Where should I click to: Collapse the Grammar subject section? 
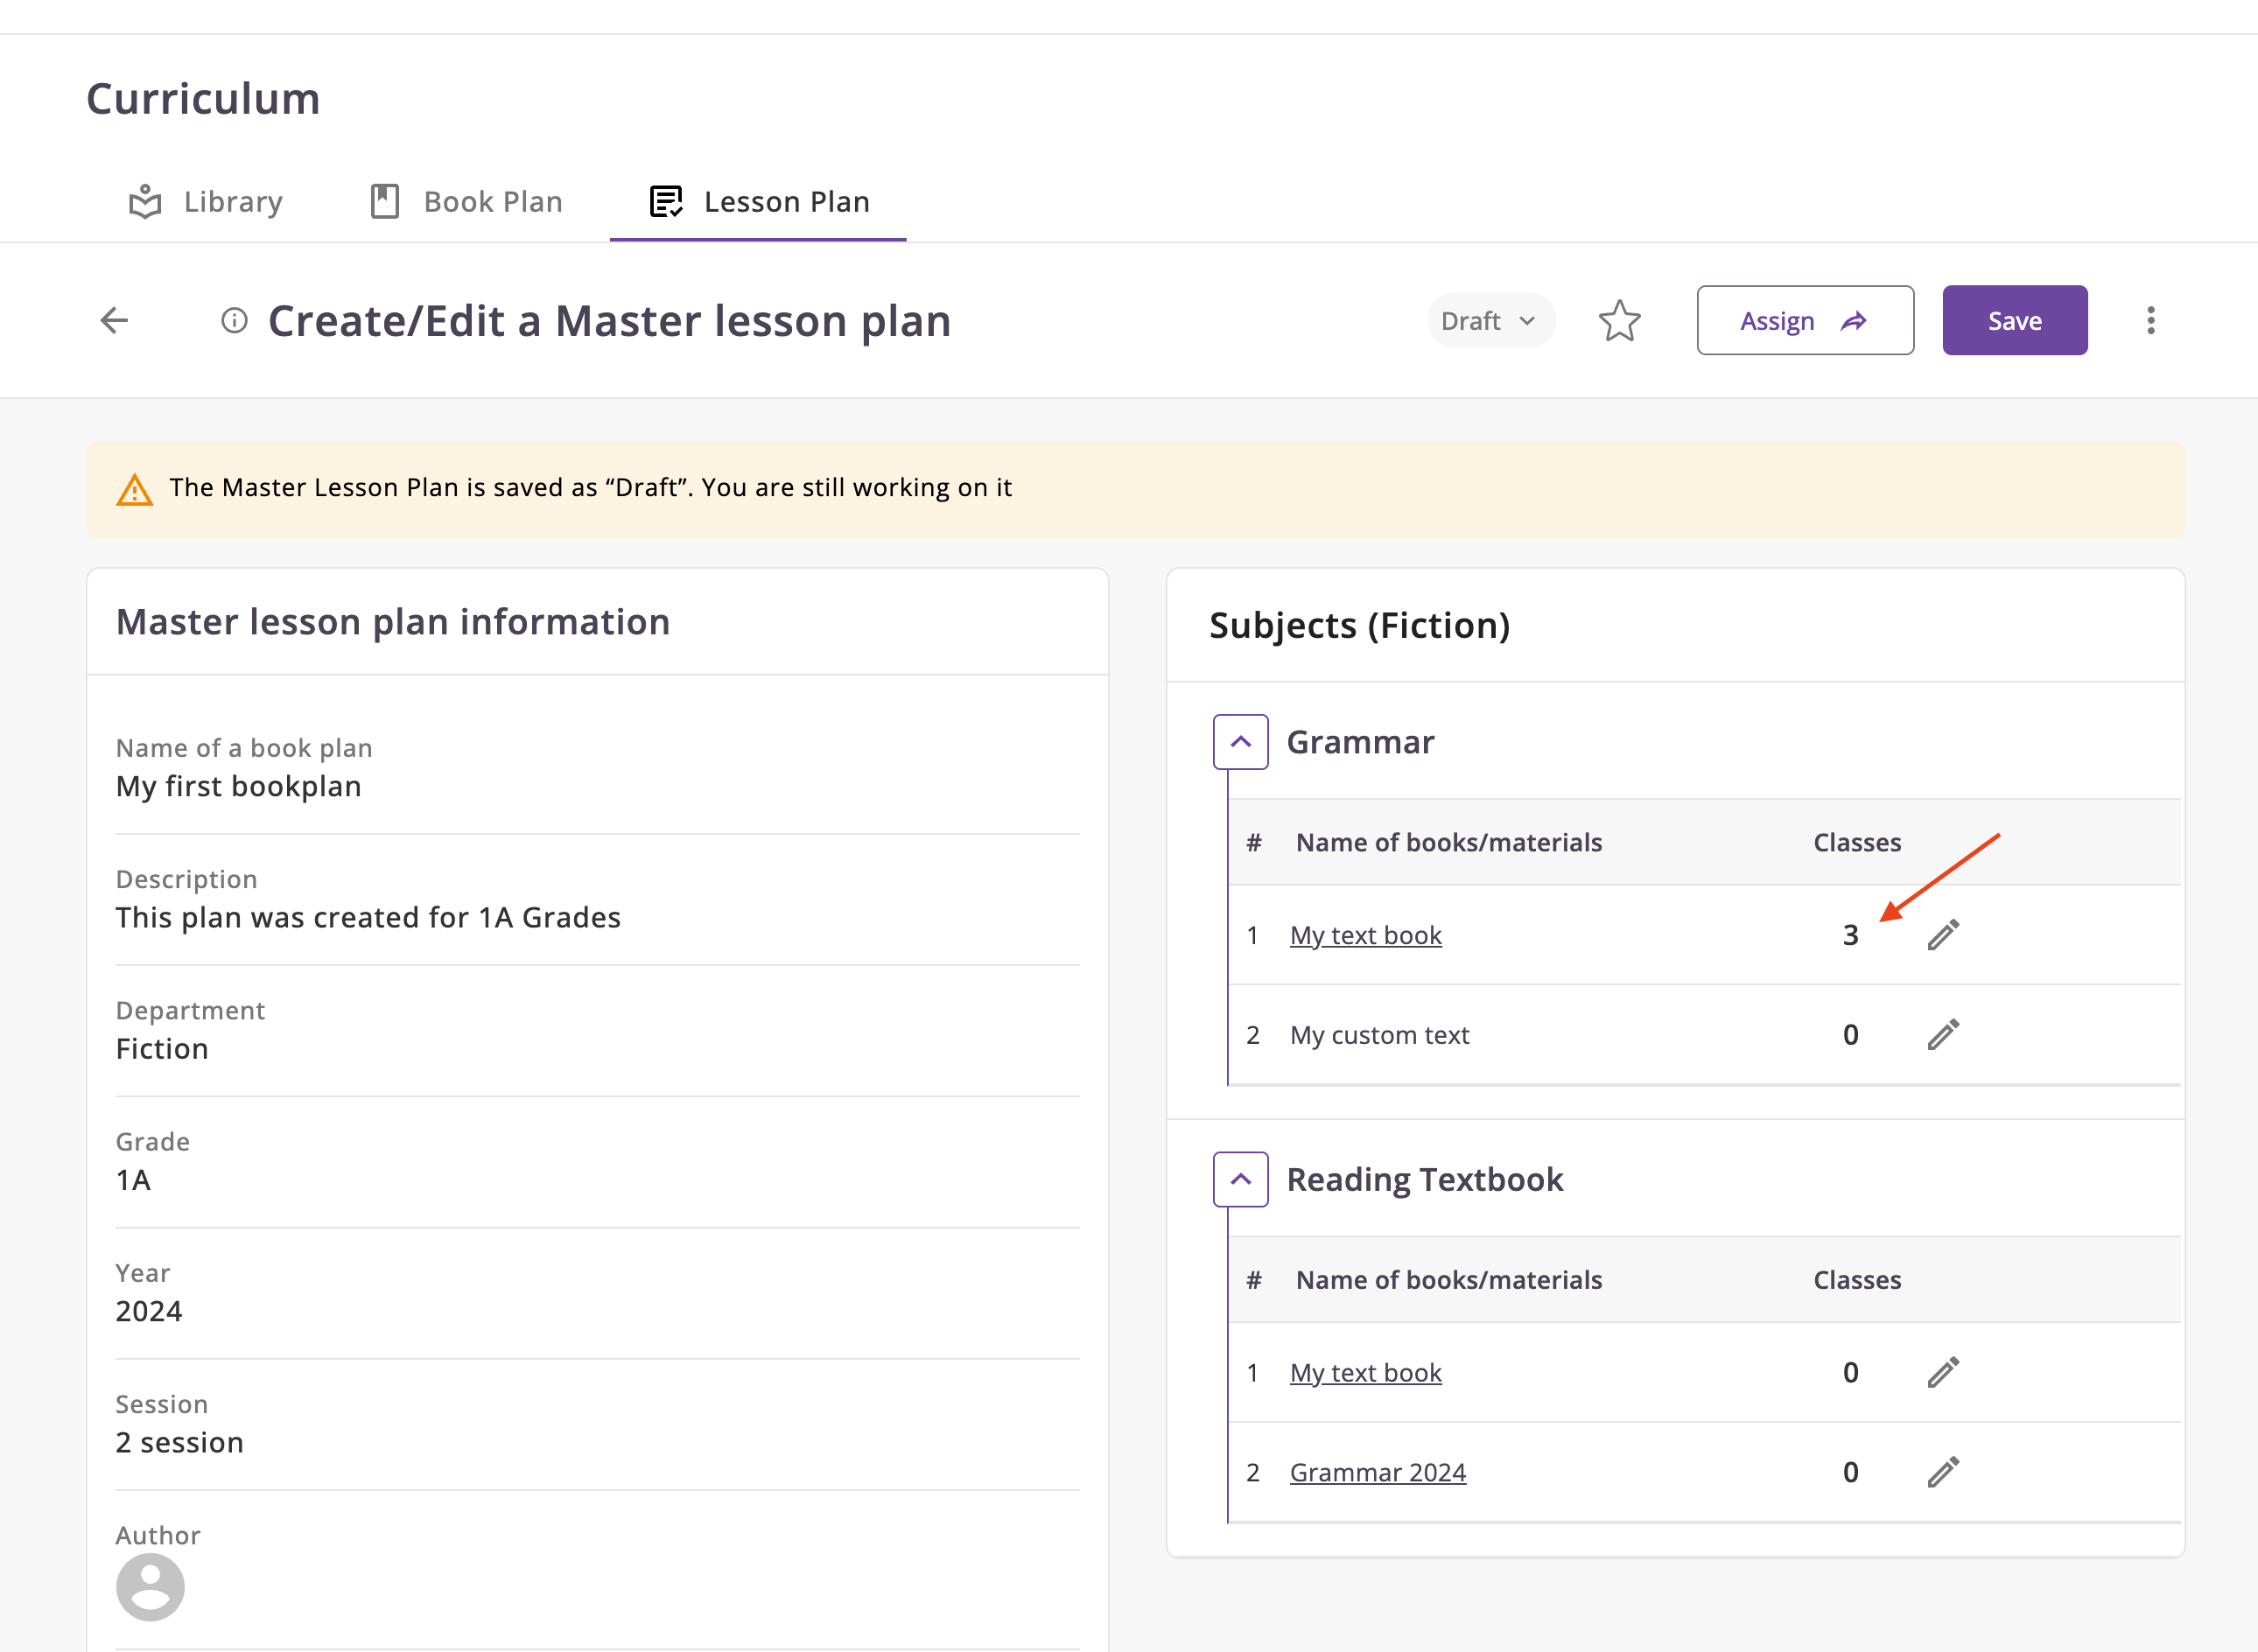coord(1240,742)
